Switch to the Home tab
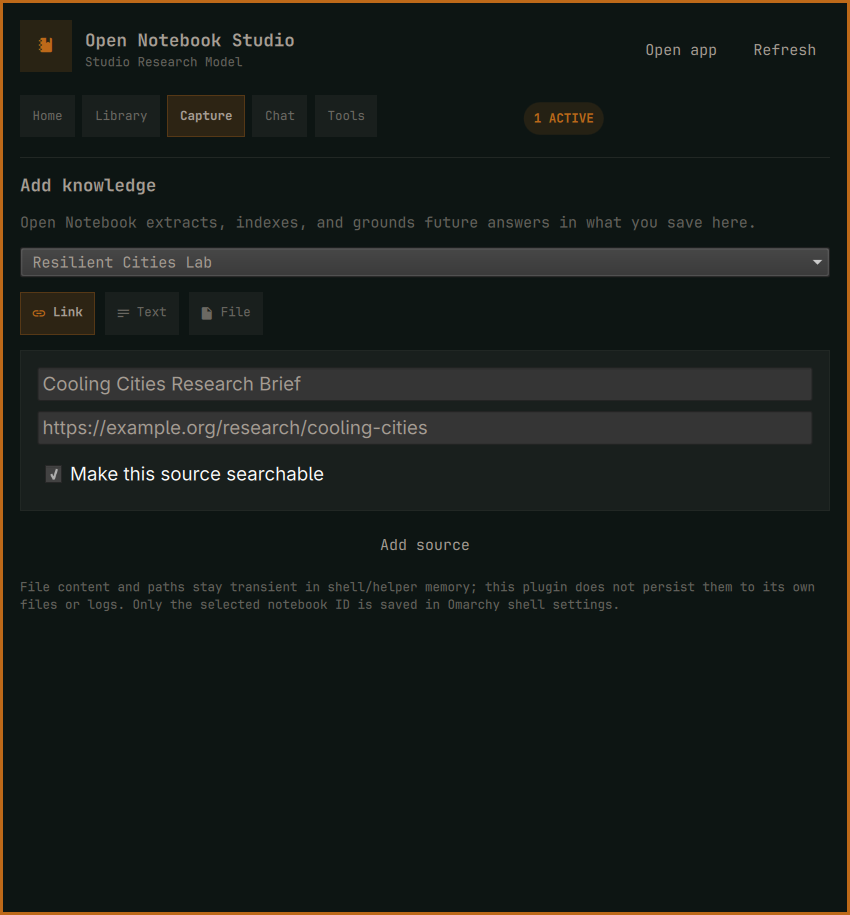The width and height of the screenshot is (850, 915). point(47,116)
